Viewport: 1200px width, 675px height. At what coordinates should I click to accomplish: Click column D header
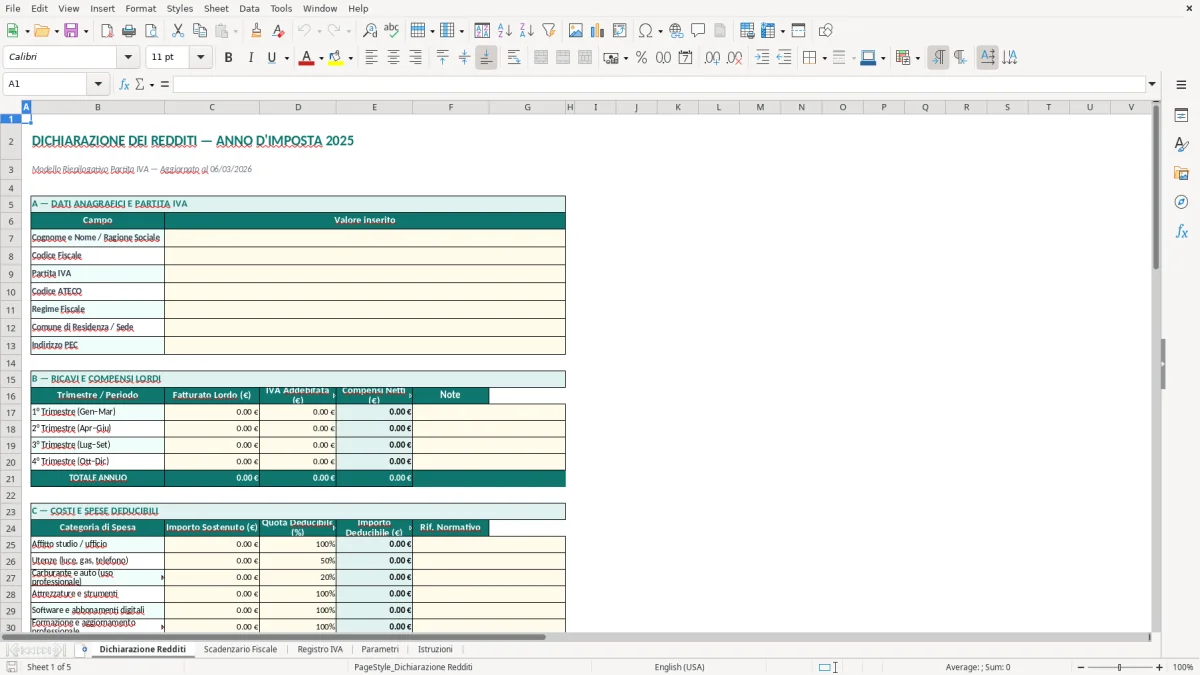pyautogui.click(x=298, y=107)
